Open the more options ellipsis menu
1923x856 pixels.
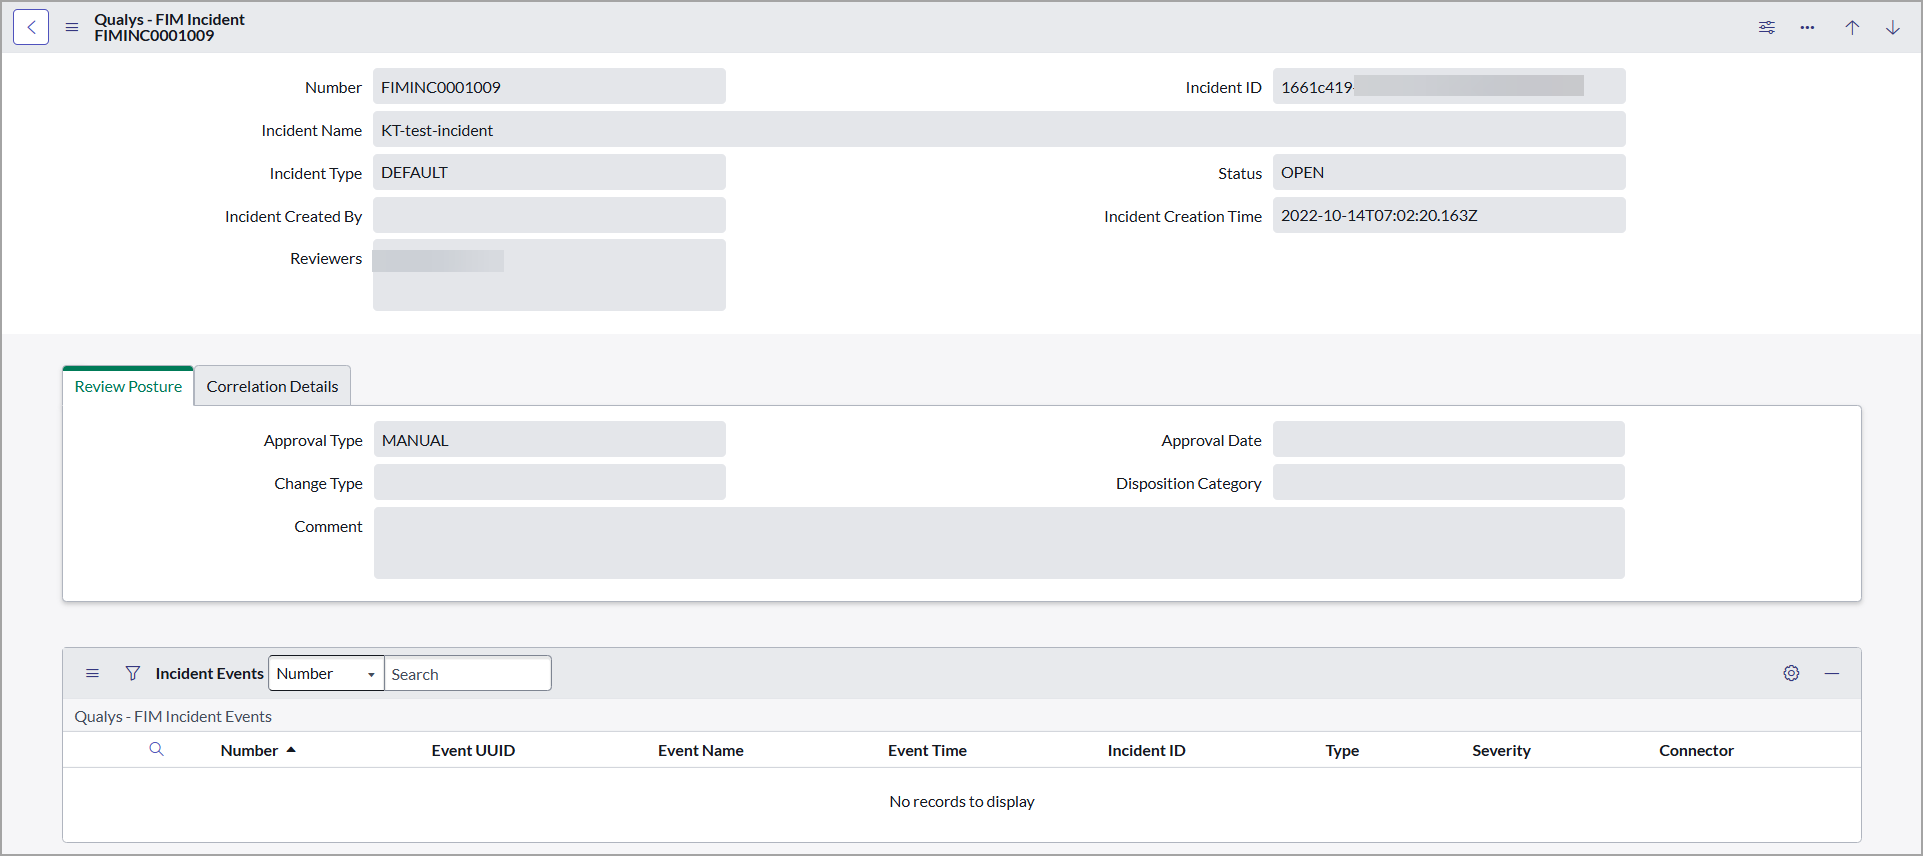tap(1807, 27)
